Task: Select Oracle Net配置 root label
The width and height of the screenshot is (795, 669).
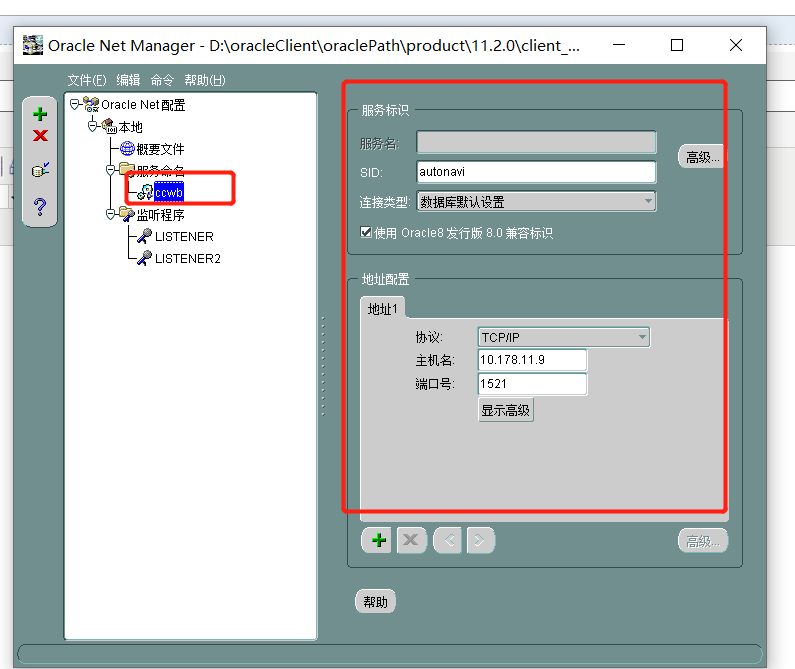Action: point(143,105)
